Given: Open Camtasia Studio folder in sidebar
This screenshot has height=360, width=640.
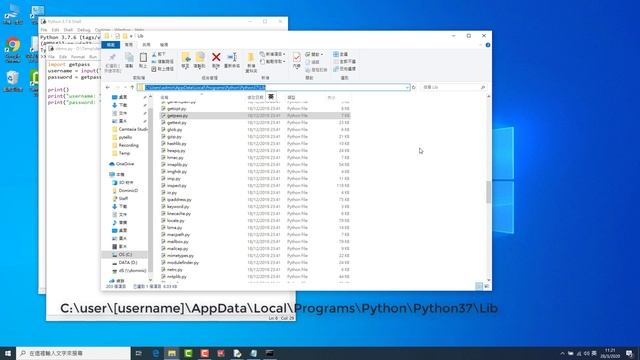Looking at the screenshot, I should 129,129.
